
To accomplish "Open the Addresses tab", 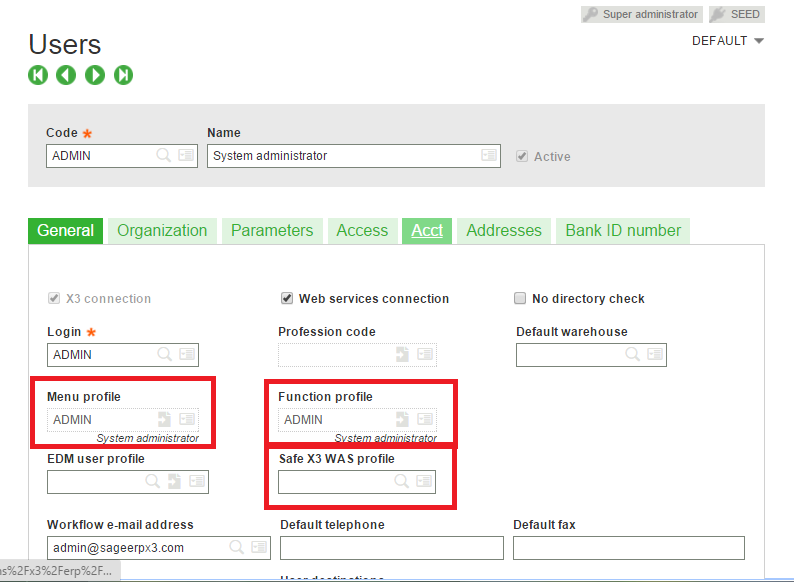I will coord(504,231).
